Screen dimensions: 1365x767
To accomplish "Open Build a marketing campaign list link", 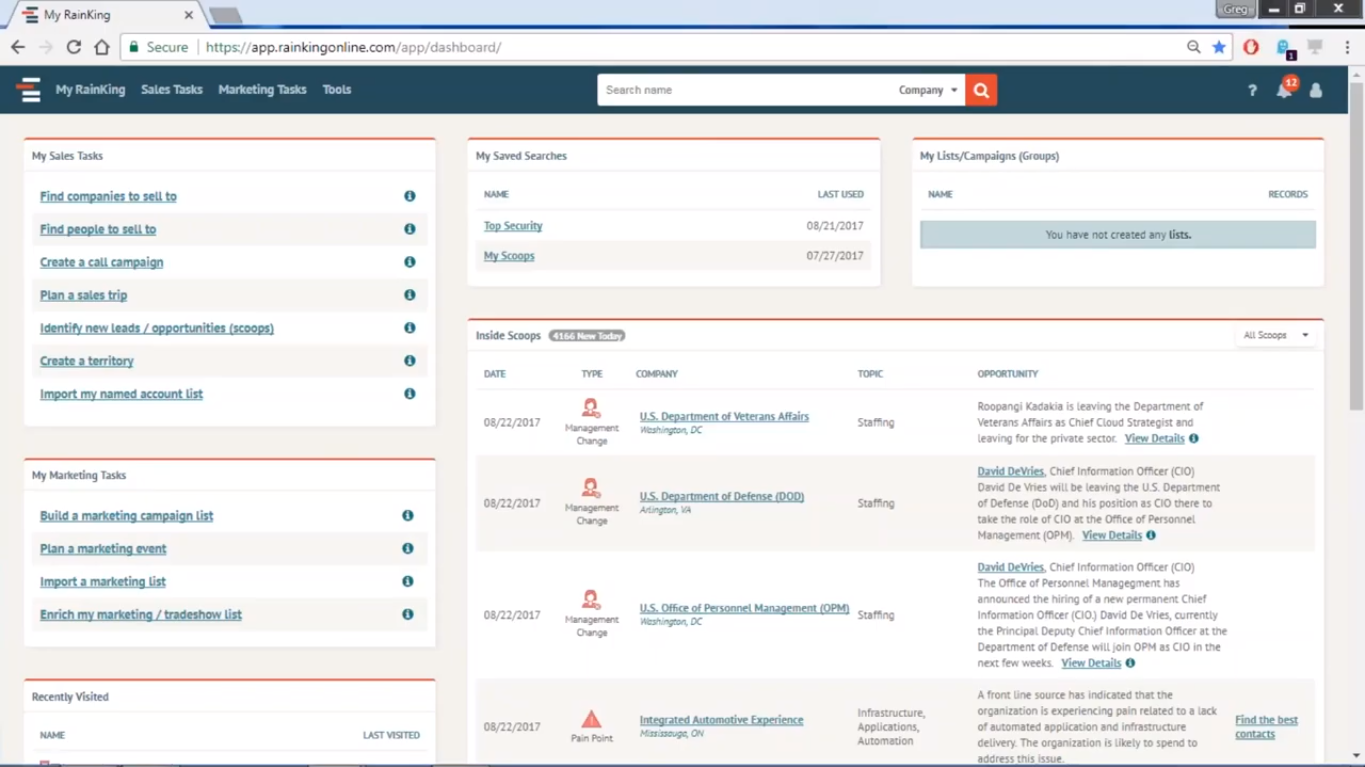I will [126, 516].
